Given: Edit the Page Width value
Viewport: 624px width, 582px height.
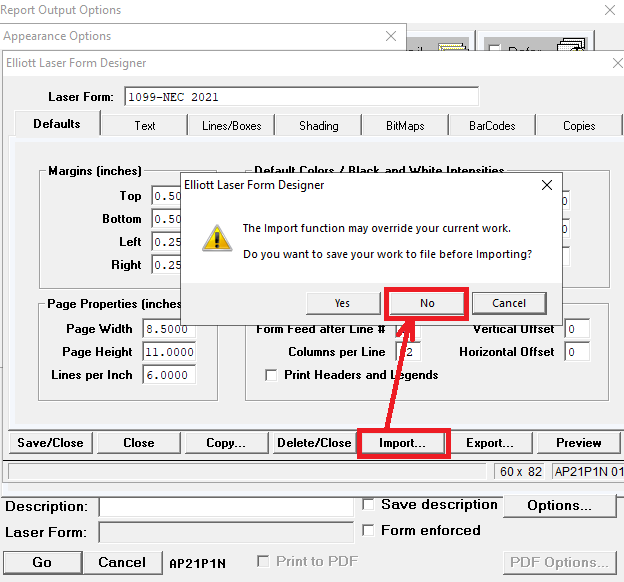Looking at the screenshot, I should click(170, 329).
